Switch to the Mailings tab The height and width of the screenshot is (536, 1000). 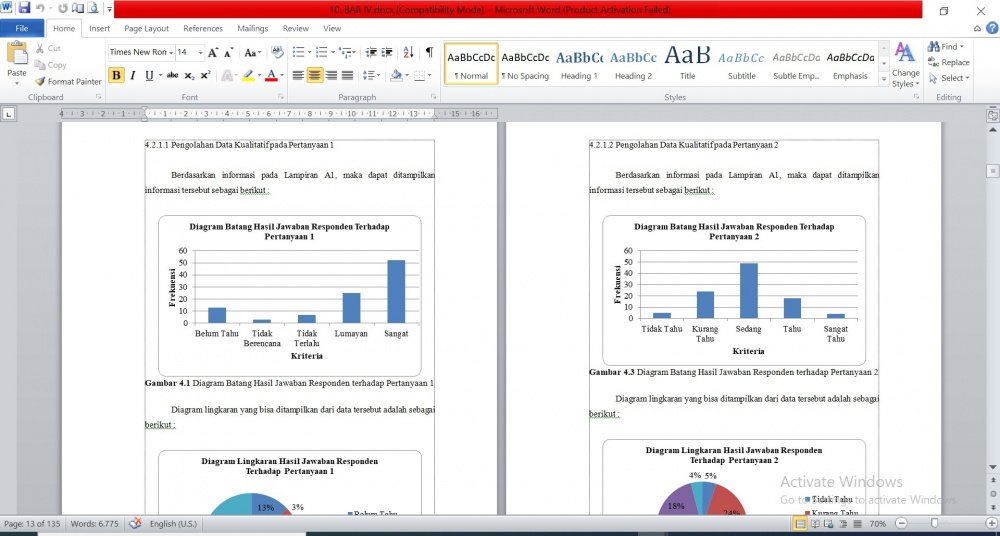tap(253, 28)
